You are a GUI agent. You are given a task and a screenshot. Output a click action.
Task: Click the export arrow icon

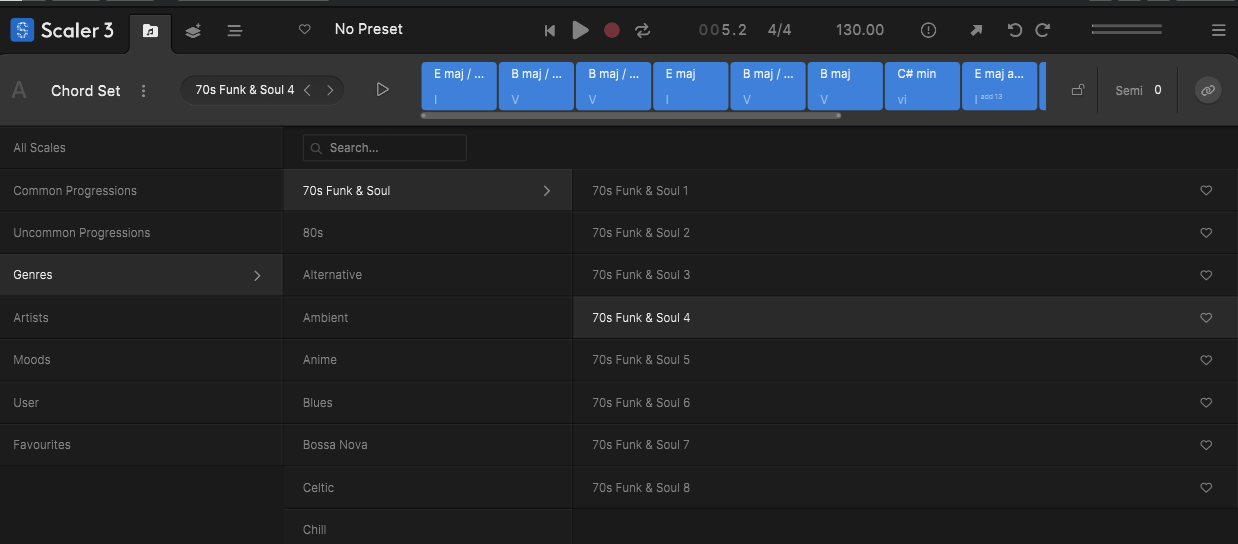976,30
